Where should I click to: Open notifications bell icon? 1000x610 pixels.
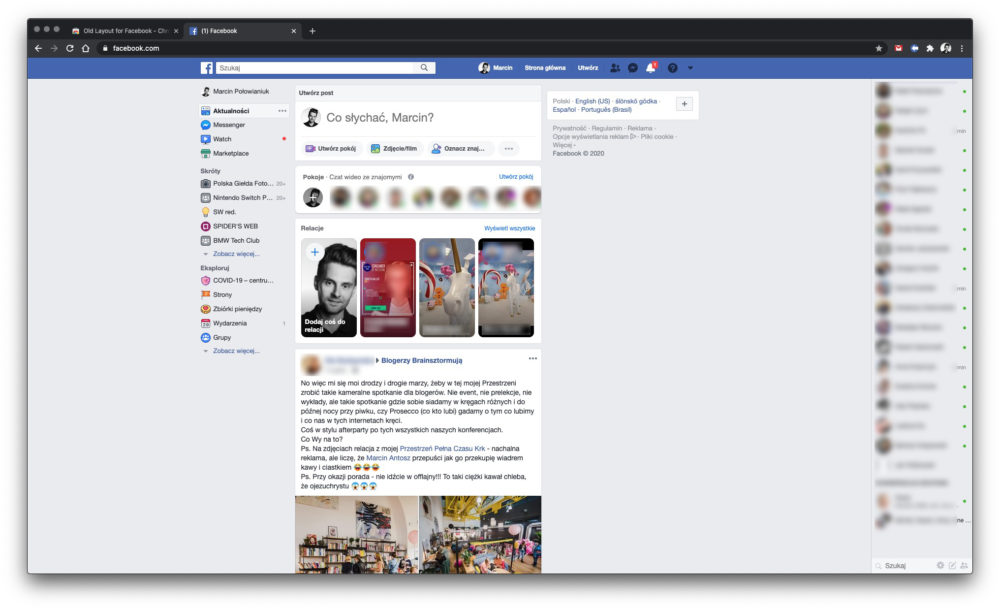coord(651,68)
